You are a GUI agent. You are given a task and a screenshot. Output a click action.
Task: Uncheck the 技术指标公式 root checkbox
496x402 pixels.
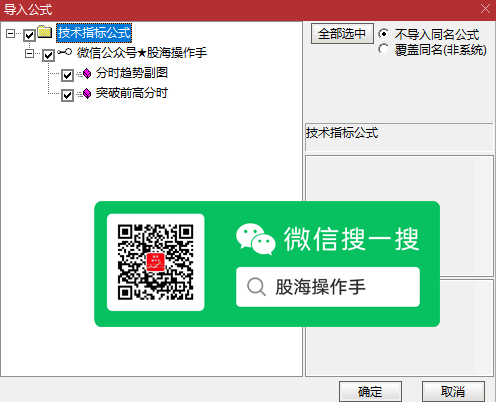tap(29, 35)
